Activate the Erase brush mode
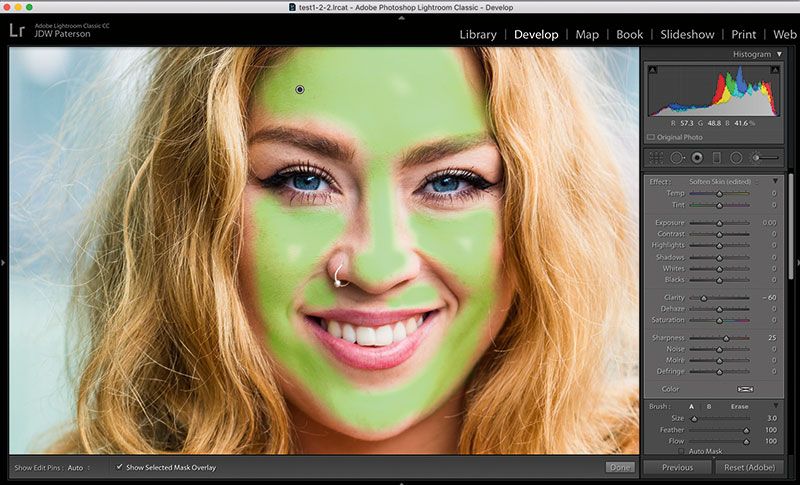 click(739, 406)
